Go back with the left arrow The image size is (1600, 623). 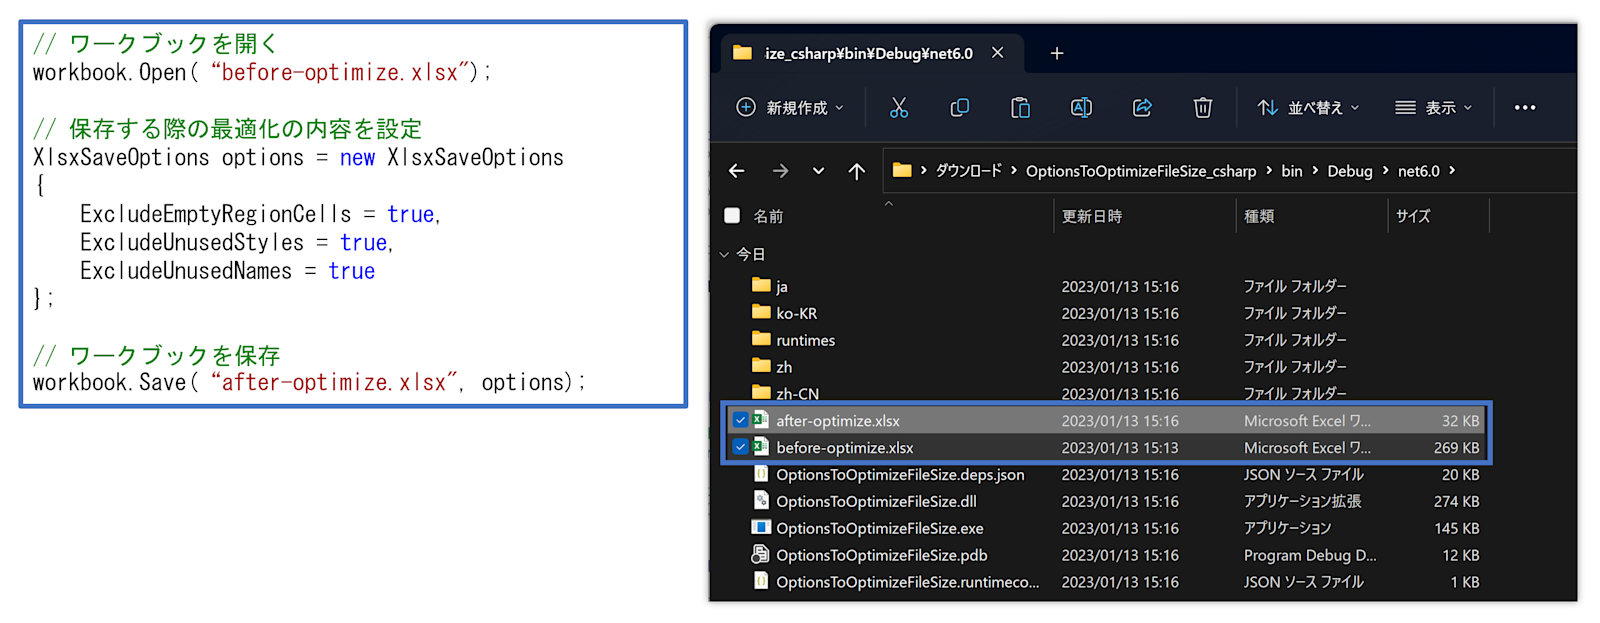(737, 171)
